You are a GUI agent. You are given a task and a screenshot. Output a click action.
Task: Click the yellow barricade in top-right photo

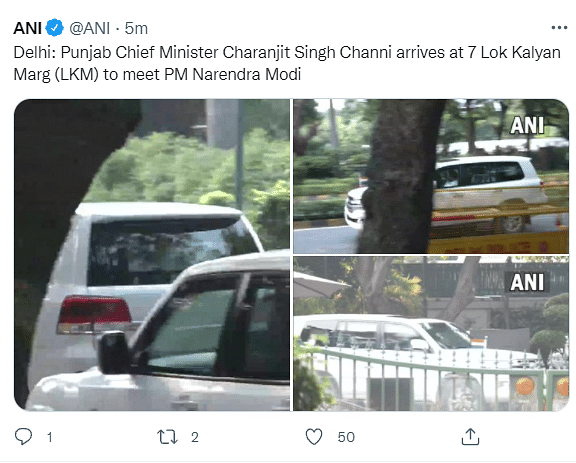coord(500,235)
